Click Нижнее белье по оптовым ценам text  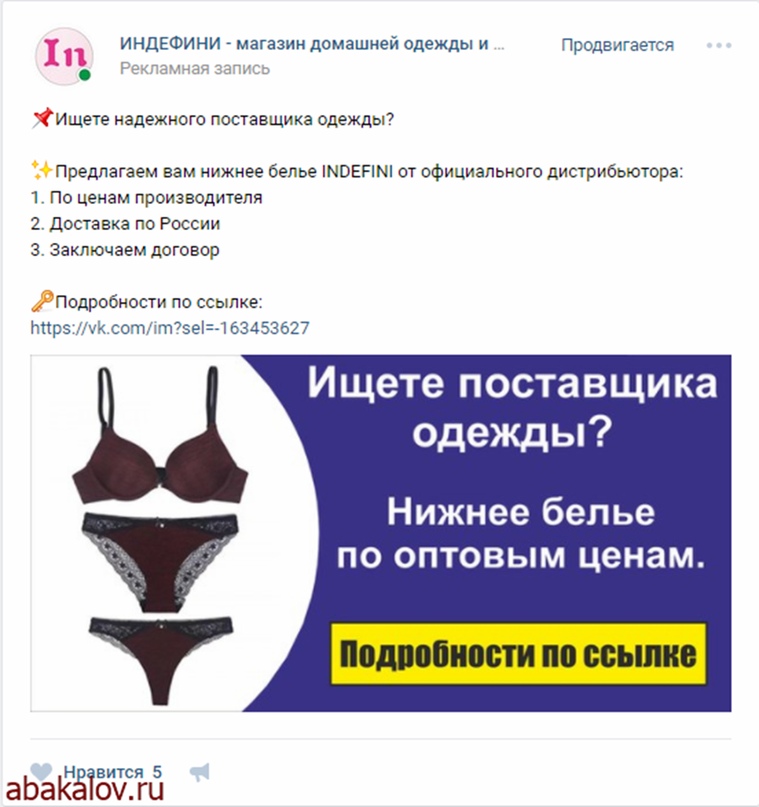point(520,534)
